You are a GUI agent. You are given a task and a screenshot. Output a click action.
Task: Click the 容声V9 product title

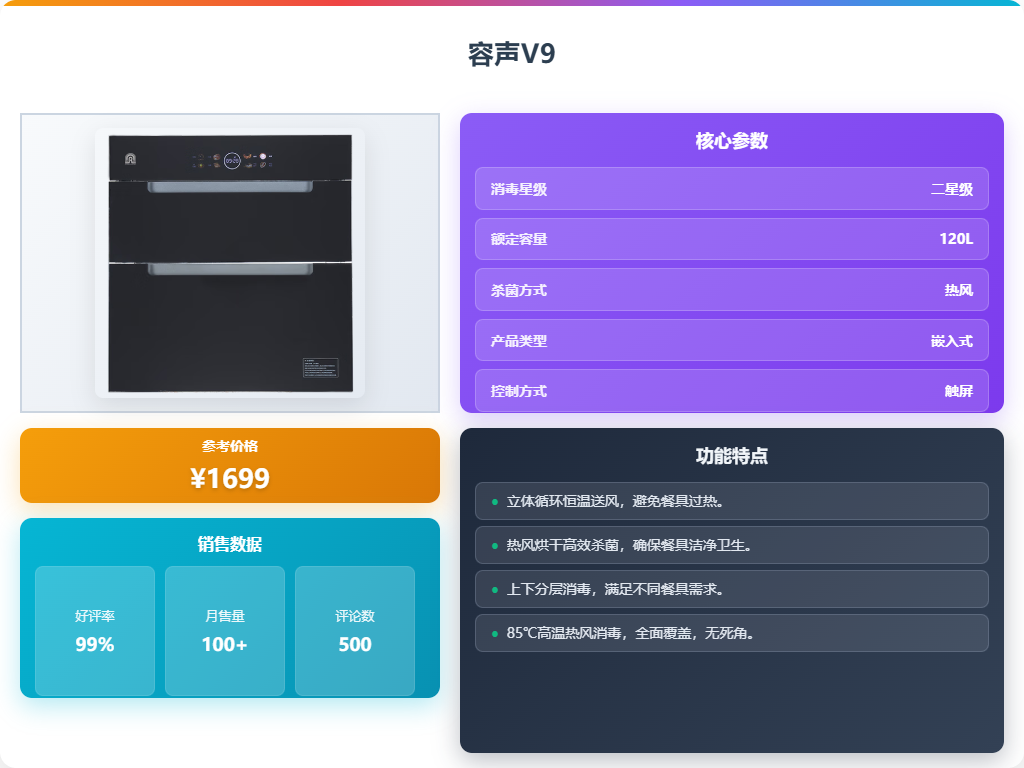click(x=511, y=54)
